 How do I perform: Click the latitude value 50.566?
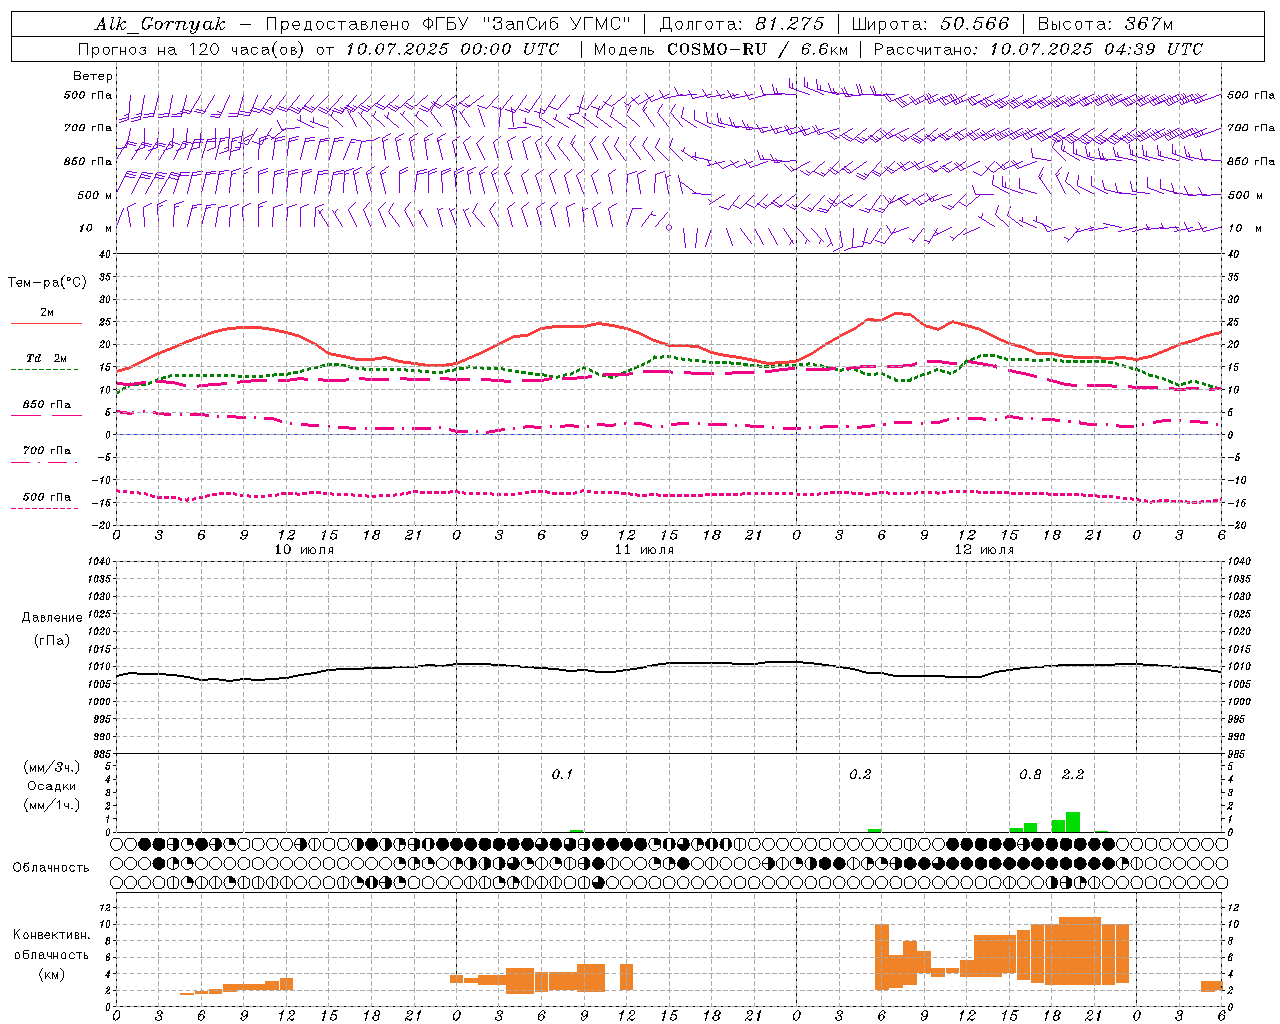tap(975, 24)
